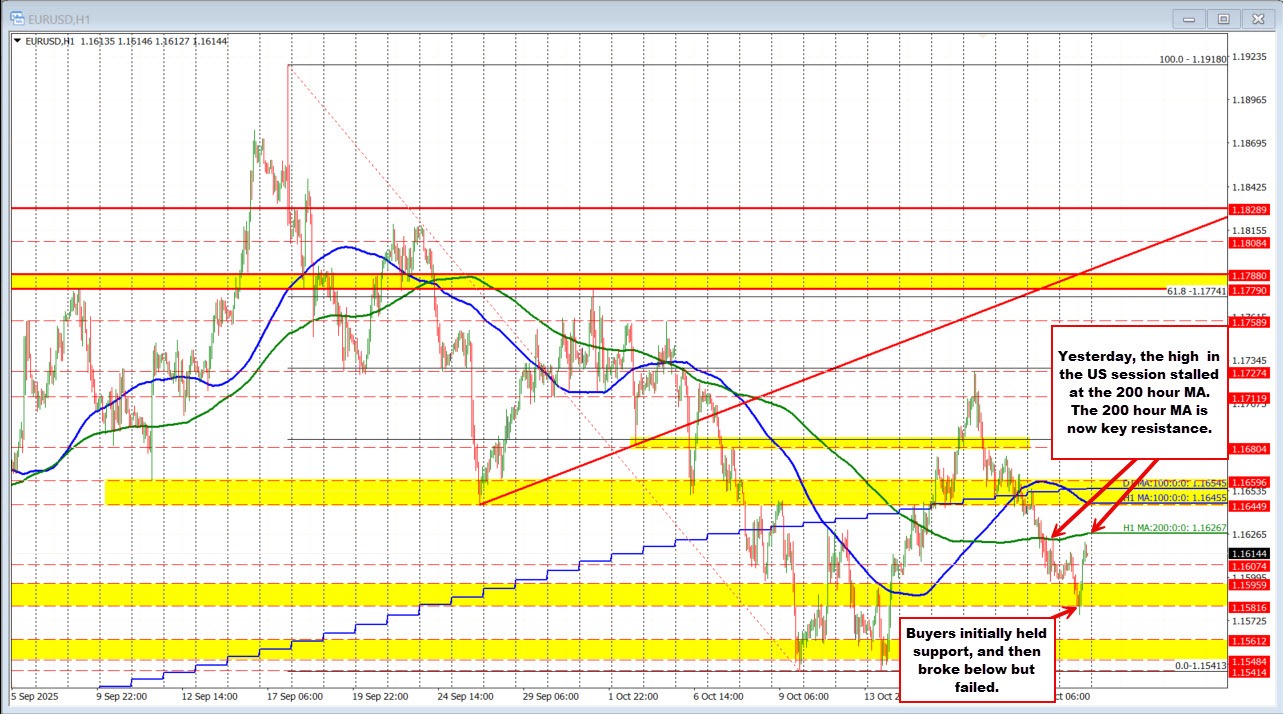The width and height of the screenshot is (1283, 714).
Task: Click the 24 Sep 14:00 date axis label
Action: [469, 695]
